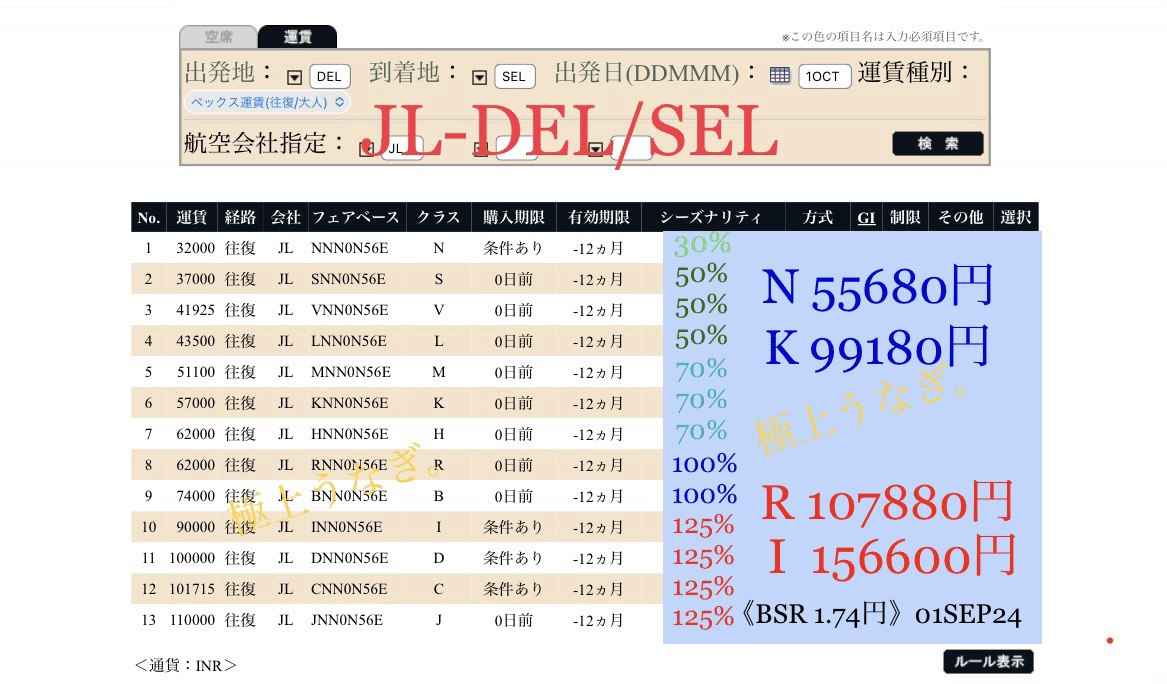Click the 検索 search button
The height and width of the screenshot is (684, 1167).
tap(938, 144)
